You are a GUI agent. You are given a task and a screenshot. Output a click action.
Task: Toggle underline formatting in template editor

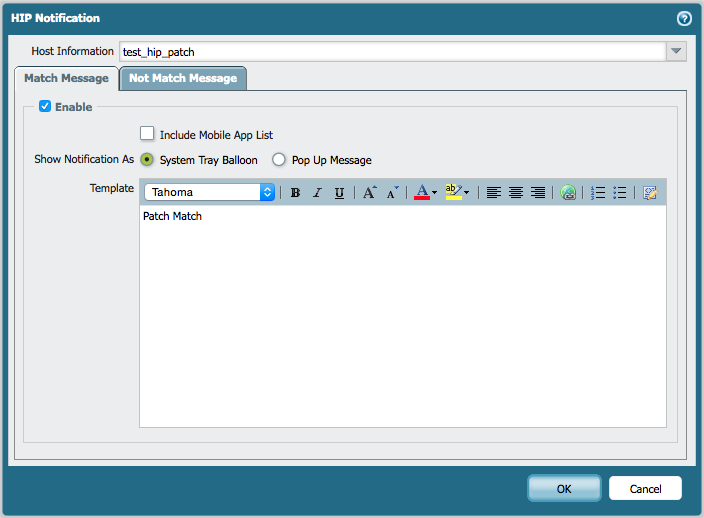[x=339, y=193]
